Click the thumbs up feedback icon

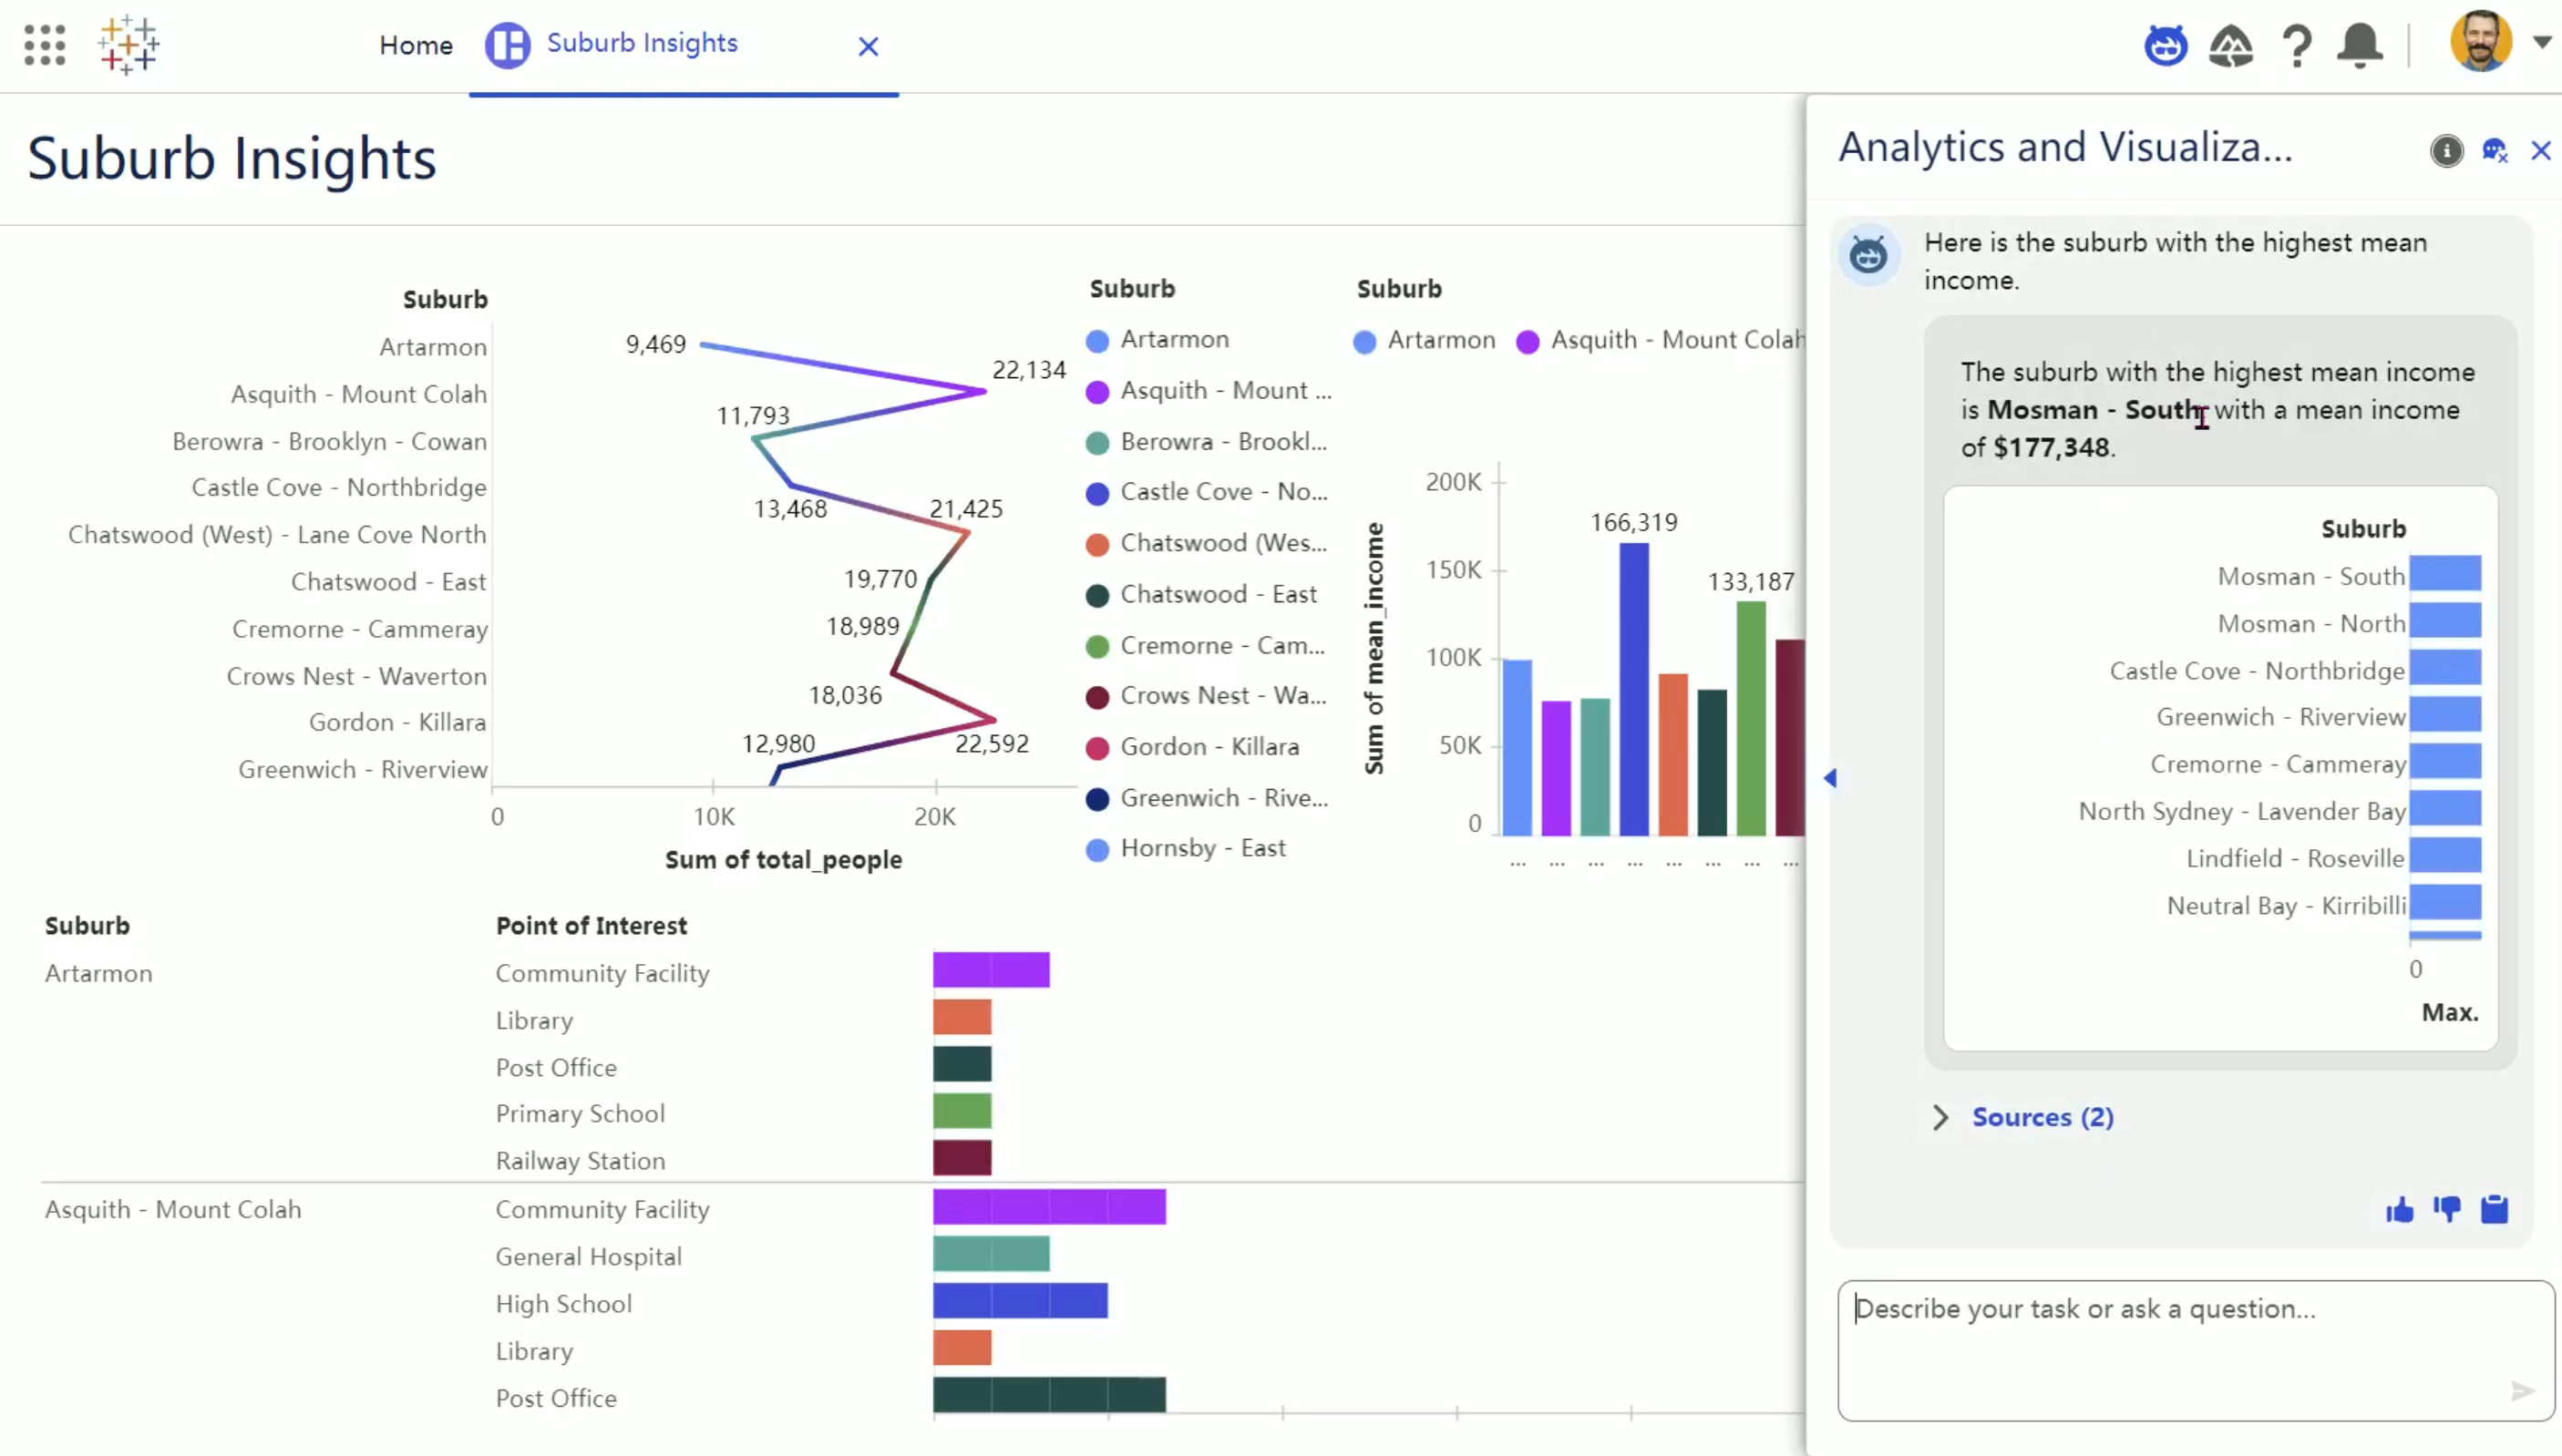(x=2399, y=1210)
